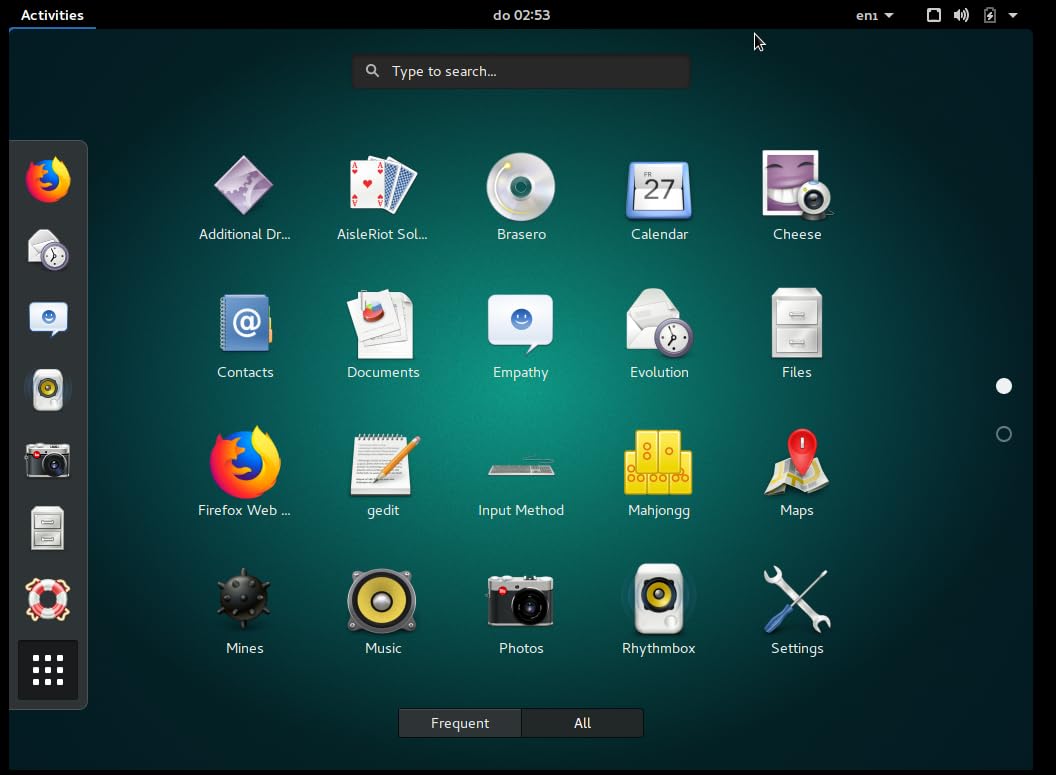Open system menu arrow

click(1013, 15)
